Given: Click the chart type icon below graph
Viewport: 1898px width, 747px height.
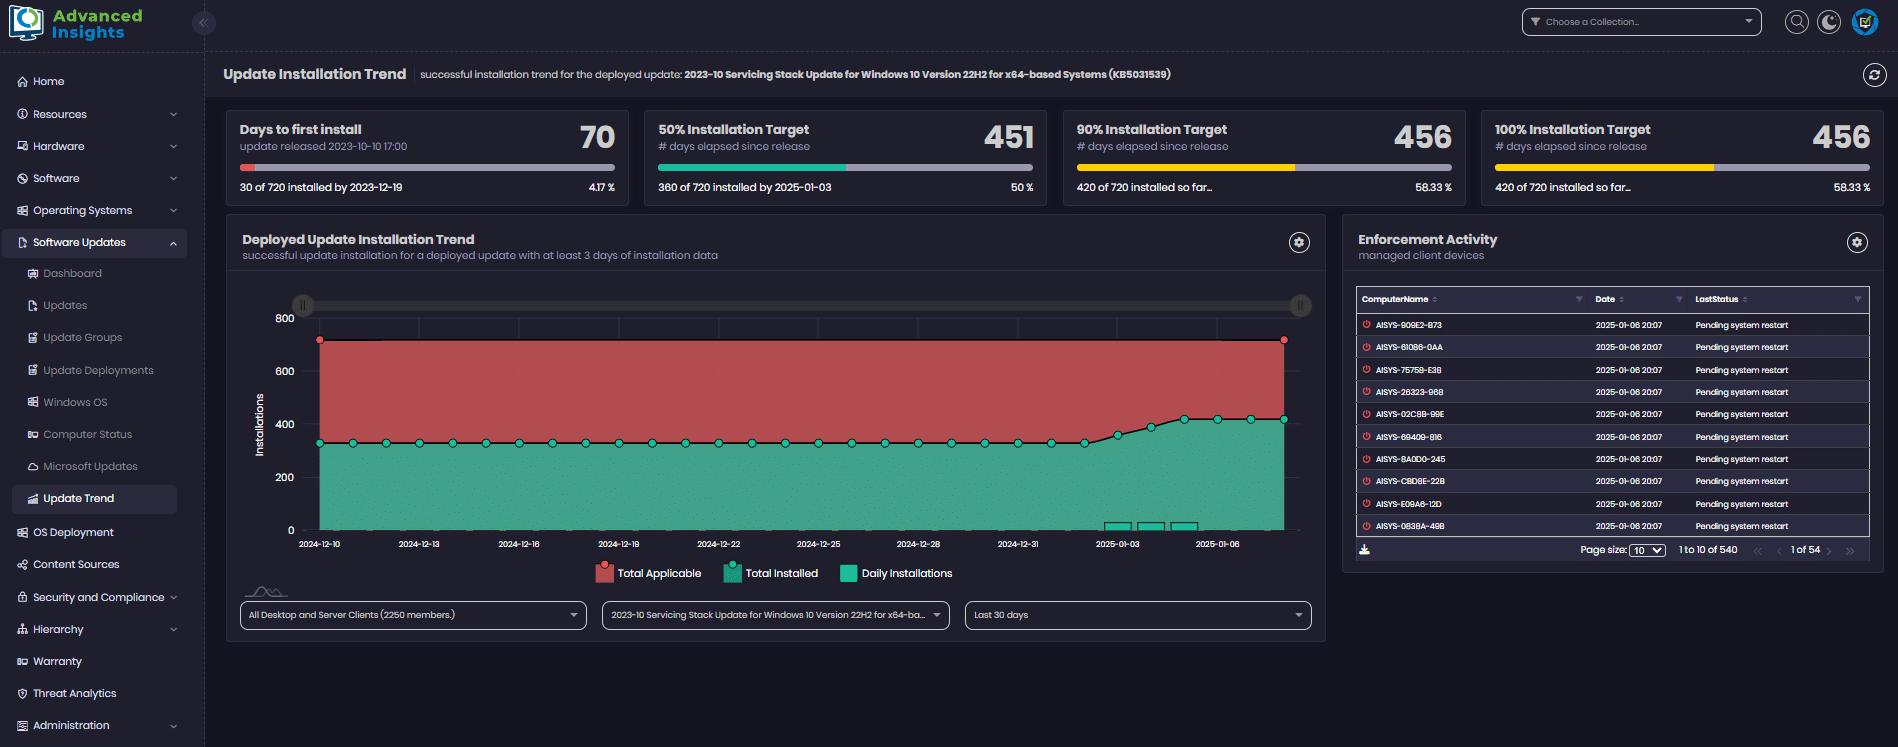Looking at the screenshot, I should coord(265,592).
